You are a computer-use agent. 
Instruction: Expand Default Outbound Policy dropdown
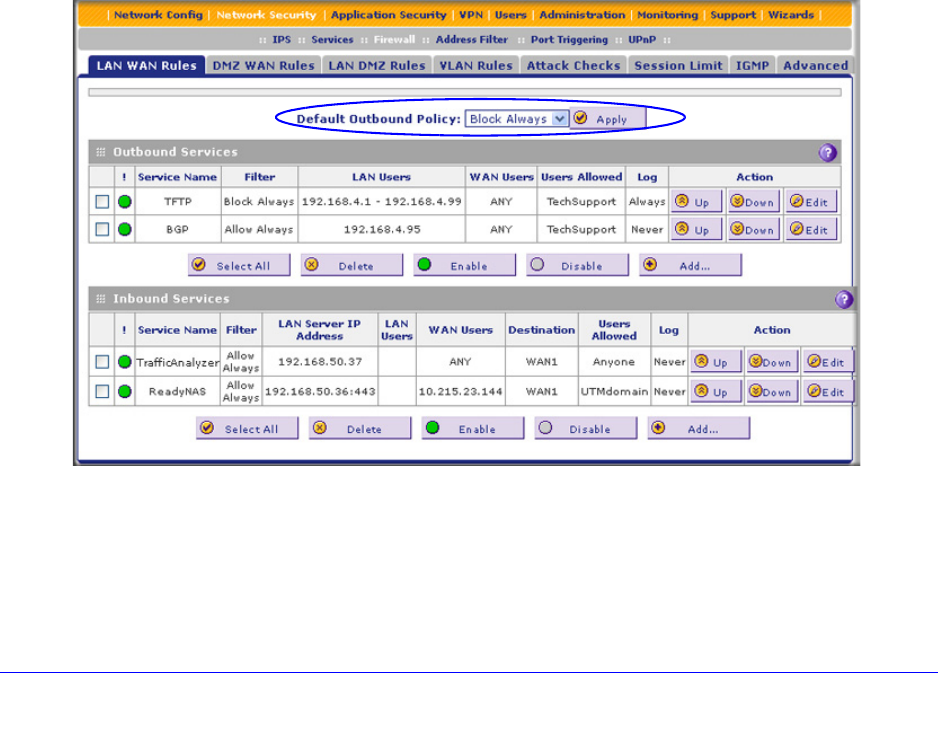click(x=559, y=119)
